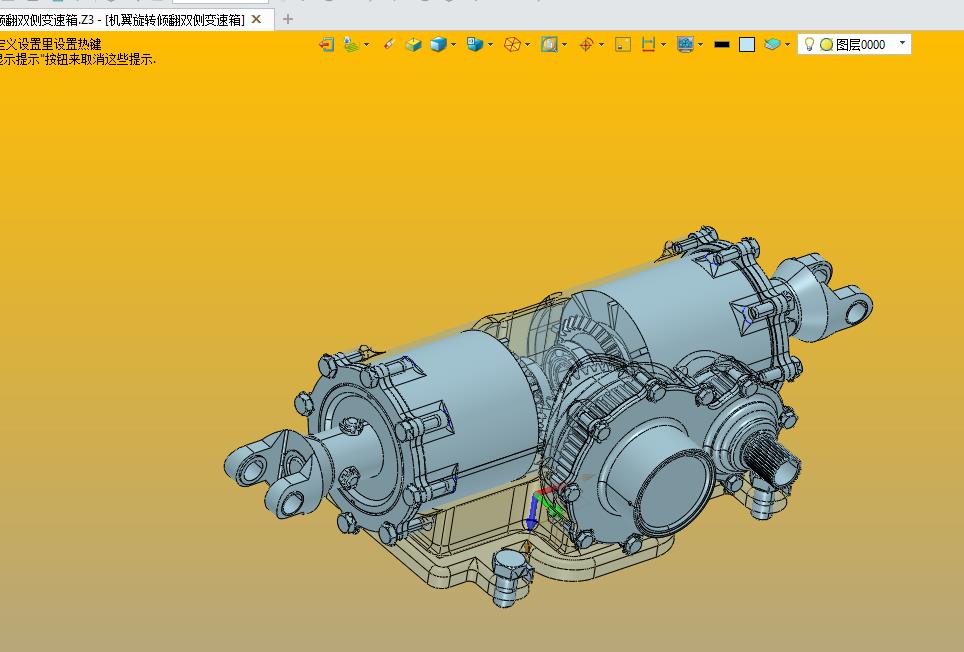Select the blue shaded cube icon
Image resolution: width=964 pixels, height=652 pixels.
pyautogui.click(x=438, y=44)
